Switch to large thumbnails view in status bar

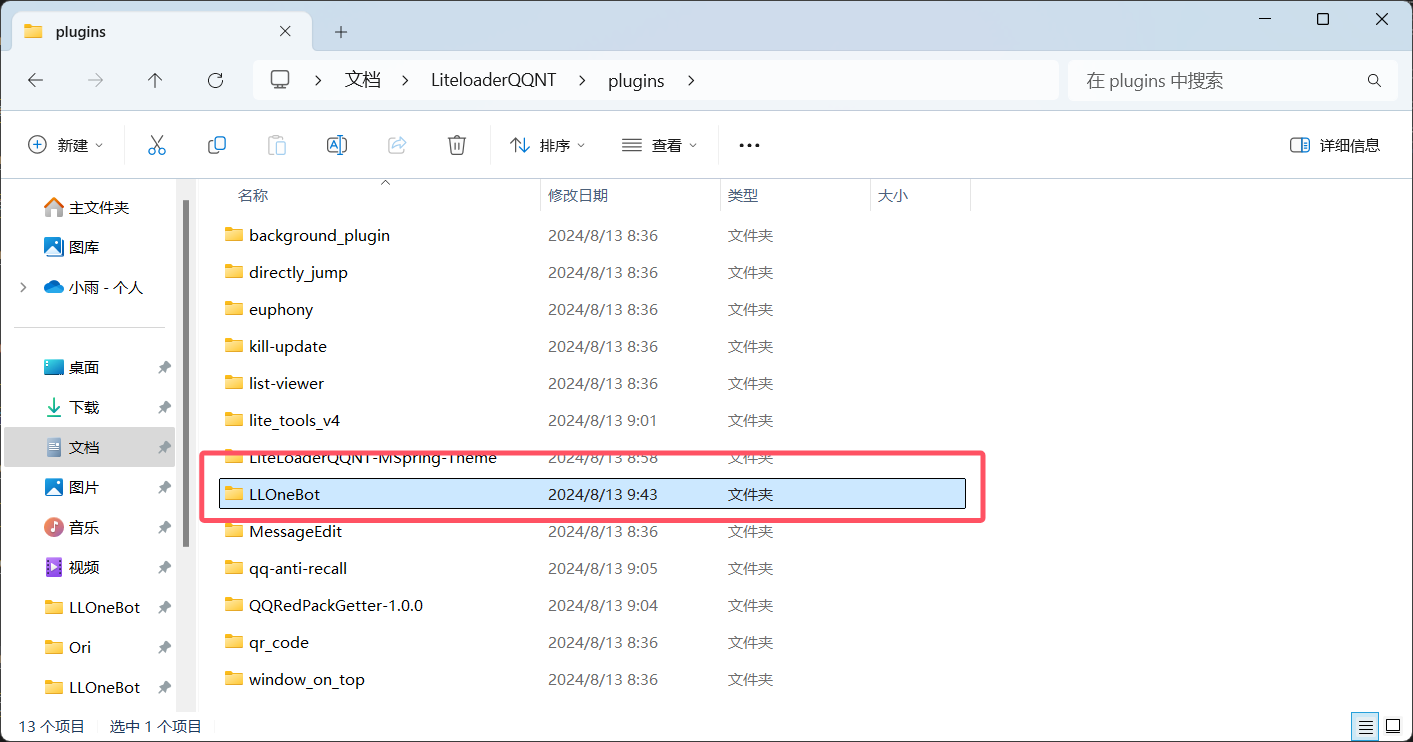pyautogui.click(x=1392, y=726)
